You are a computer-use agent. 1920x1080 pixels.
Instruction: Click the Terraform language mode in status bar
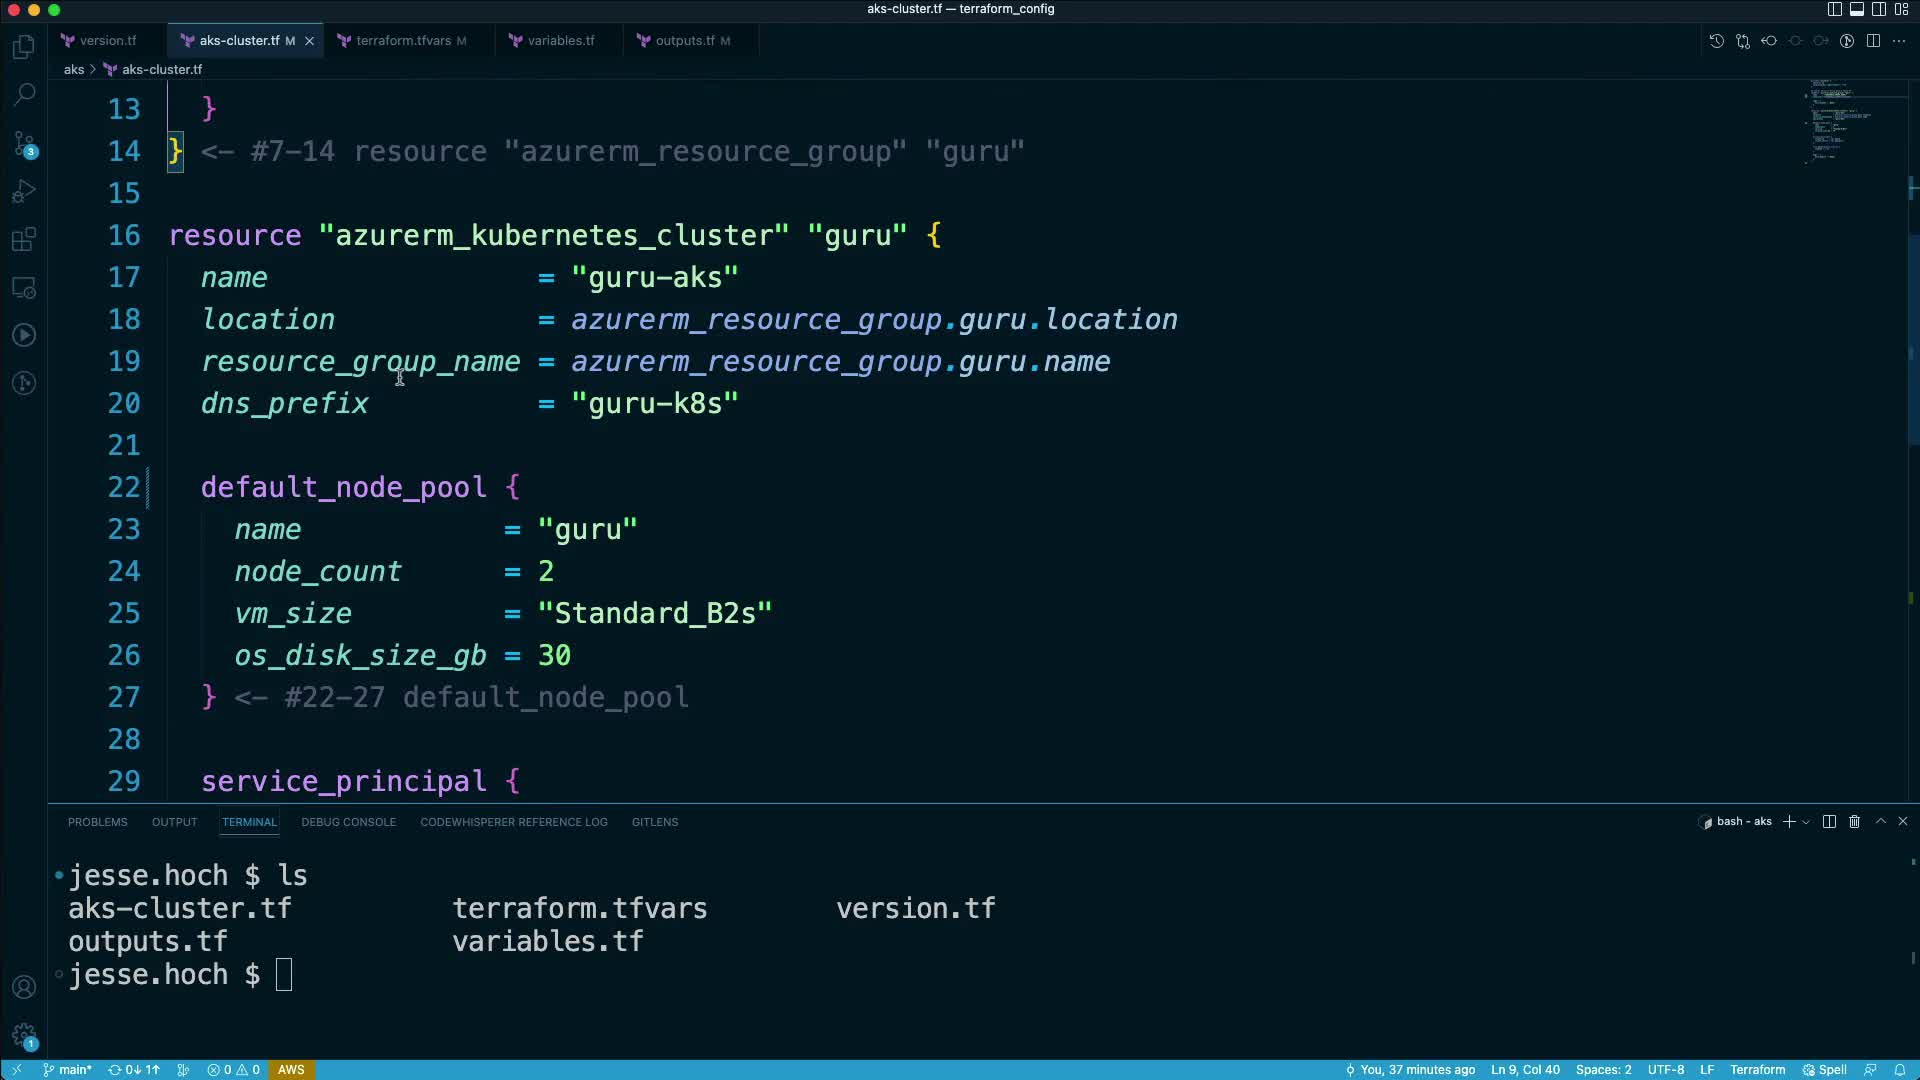coord(1757,1070)
